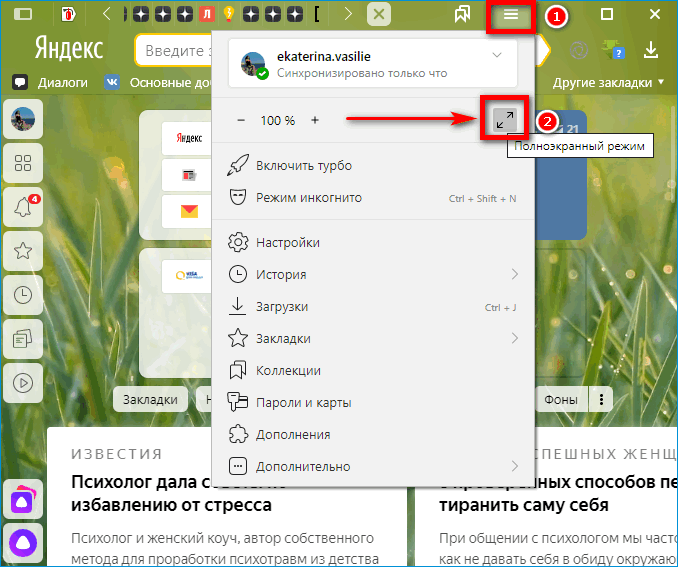Click the 100 % zoom value
This screenshot has height=567, width=678.
(278, 120)
